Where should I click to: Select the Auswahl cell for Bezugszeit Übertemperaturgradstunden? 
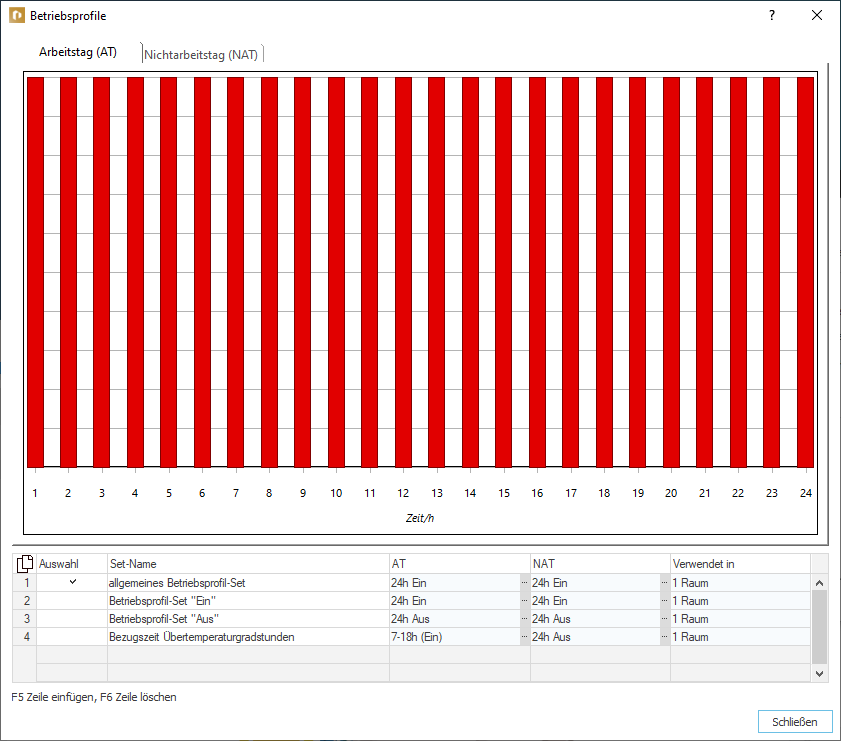pos(72,636)
